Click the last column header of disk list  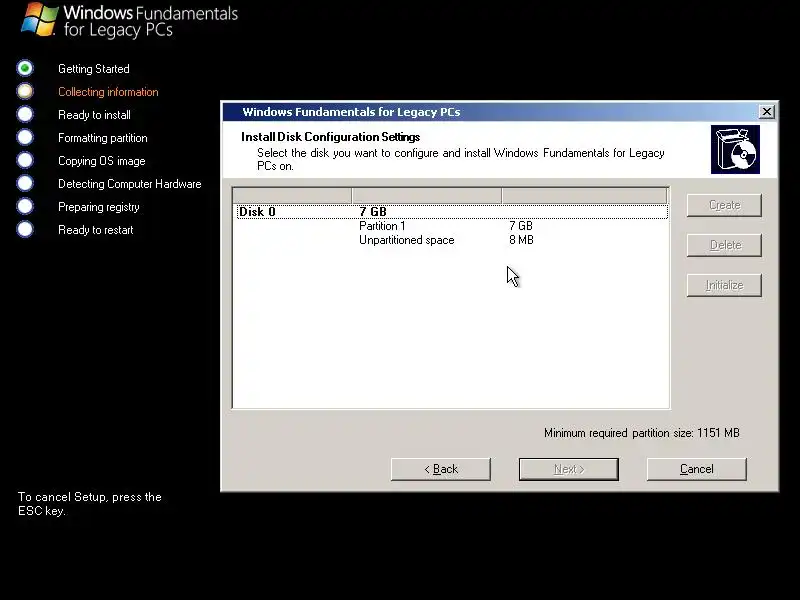coord(584,195)
